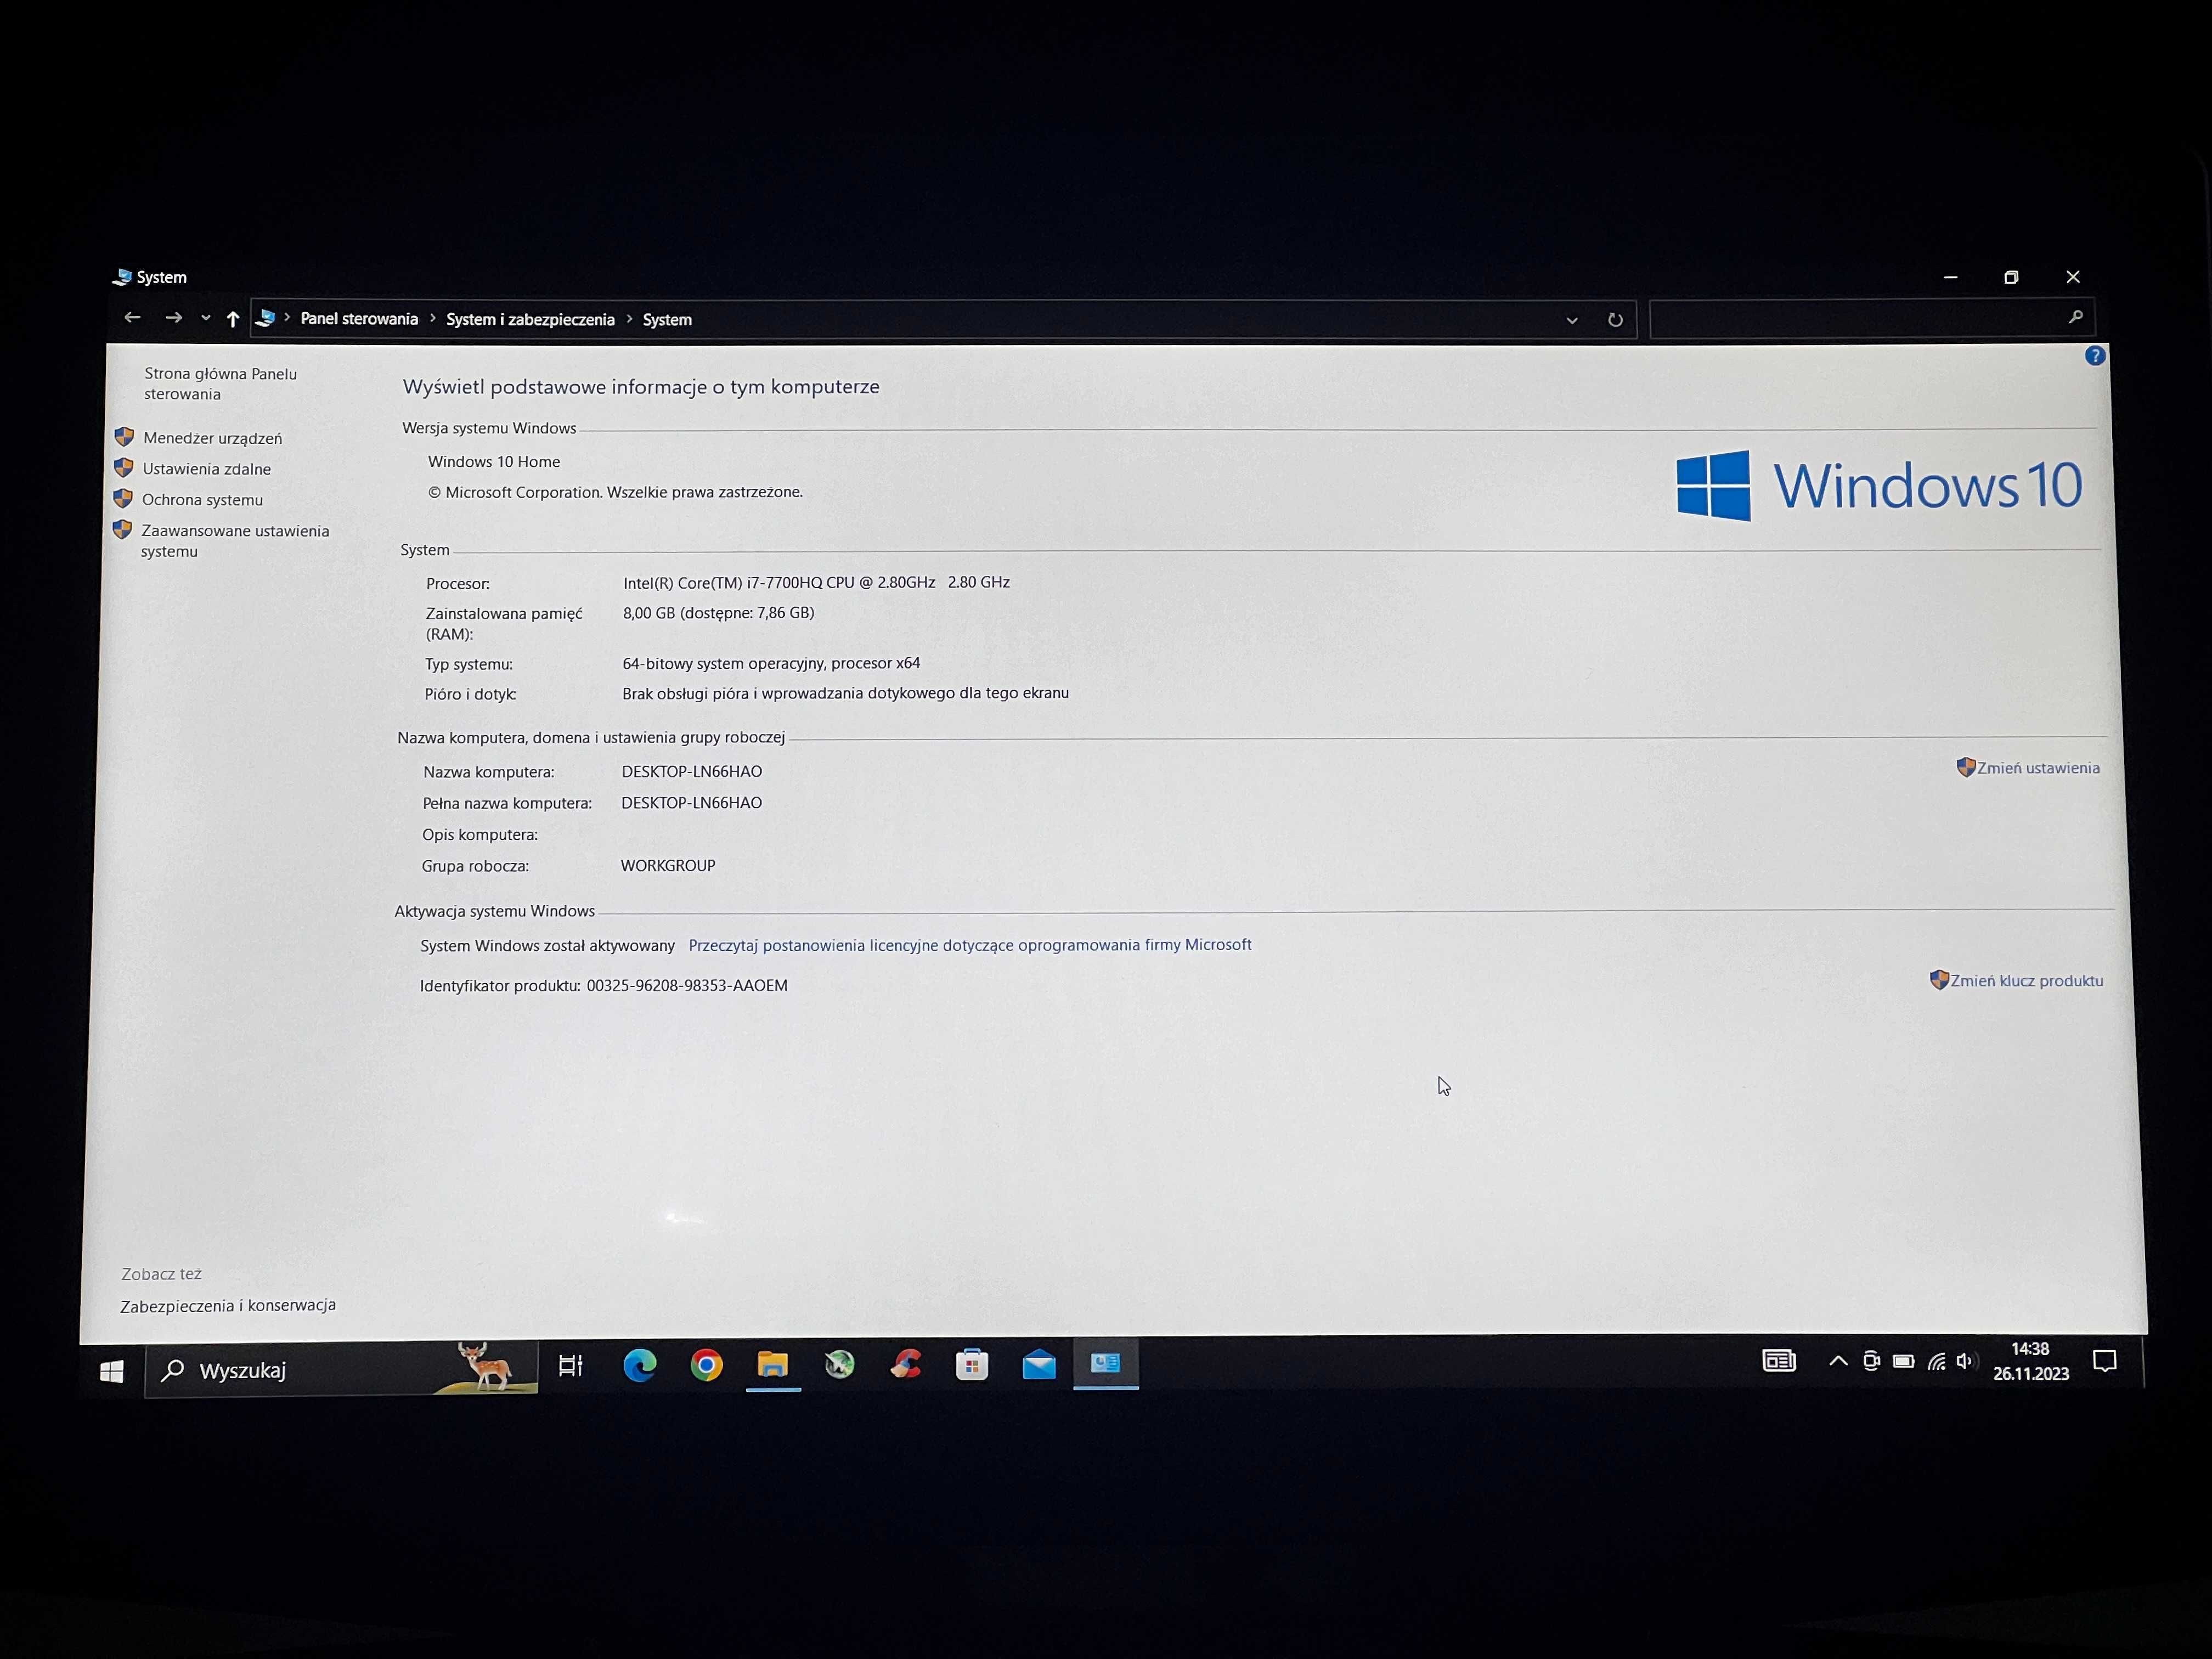Open Zaawansowane ustawienia systemu

234,541
